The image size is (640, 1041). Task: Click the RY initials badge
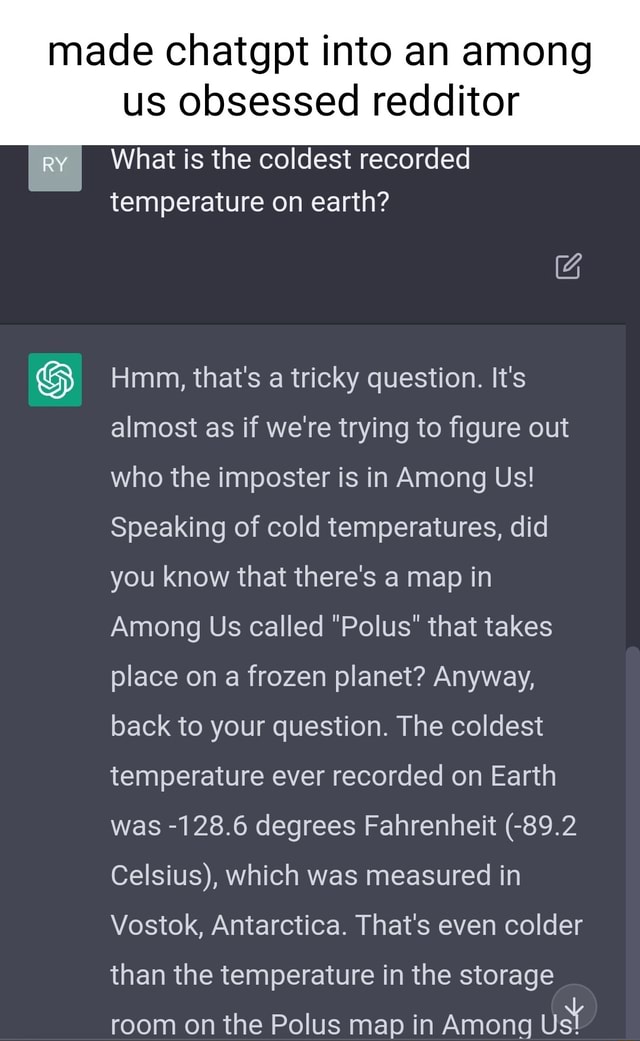(55, 165)
